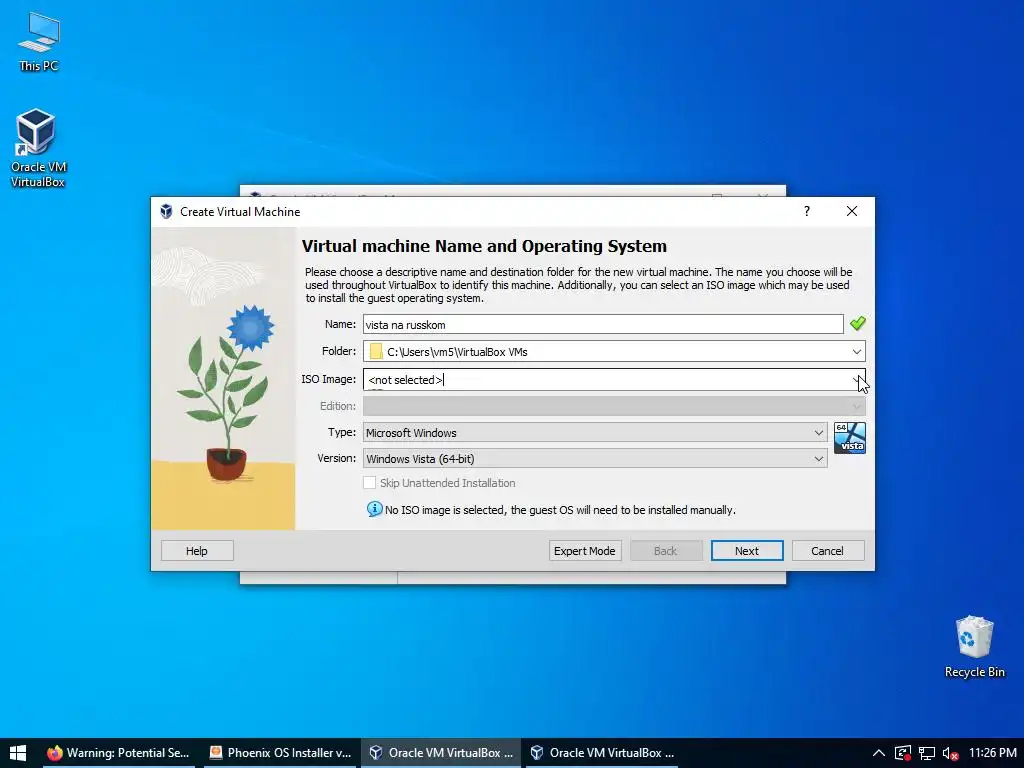This screenshot has height=768, width=1024.
Task: Click the folder icon in the Folder field
Action: click(376, 351)
